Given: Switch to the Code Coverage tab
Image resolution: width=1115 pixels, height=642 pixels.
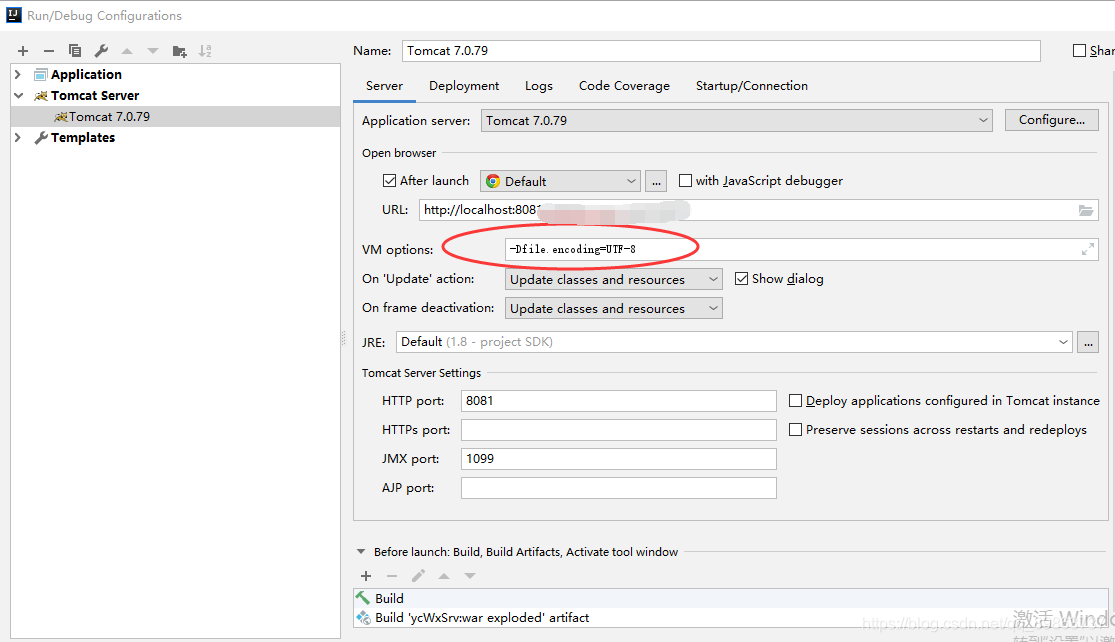Looking at the screenshot, I should click(624, 86).
